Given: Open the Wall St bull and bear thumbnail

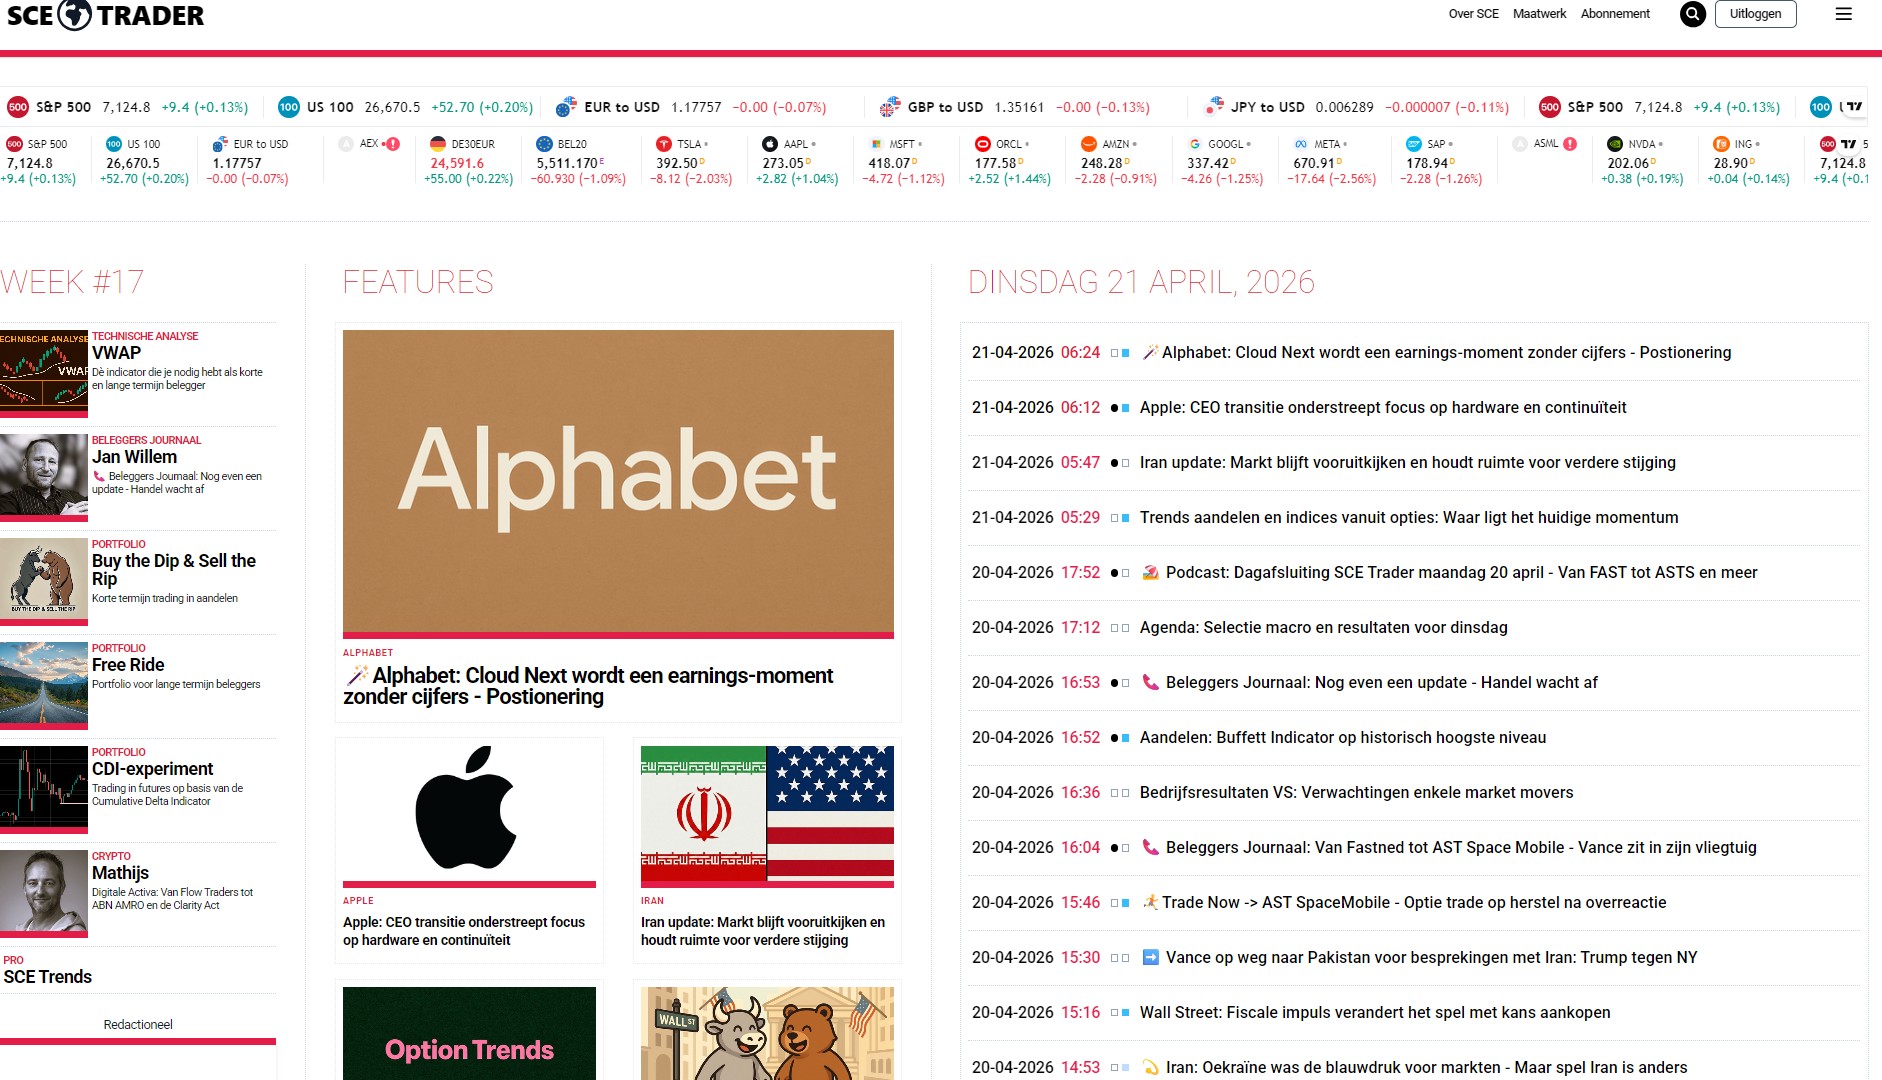Looking at the screenshot, I should [767, 1033].
